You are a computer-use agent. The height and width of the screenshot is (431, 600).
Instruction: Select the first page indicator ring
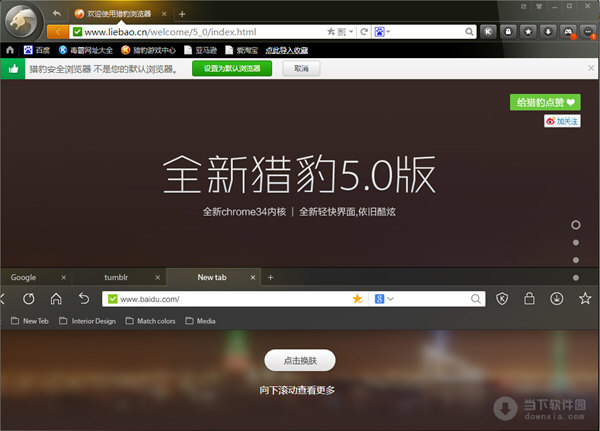(x=576, y=225)
